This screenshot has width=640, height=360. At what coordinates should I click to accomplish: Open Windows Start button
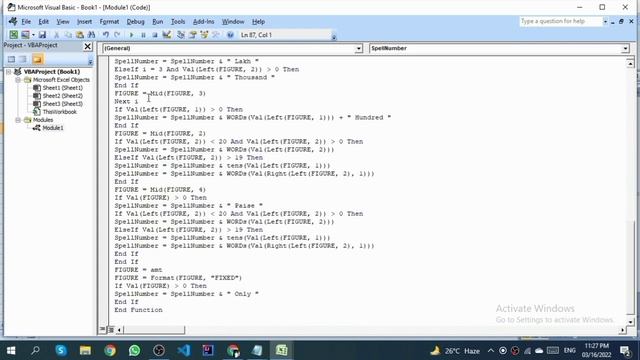point(11,350)
